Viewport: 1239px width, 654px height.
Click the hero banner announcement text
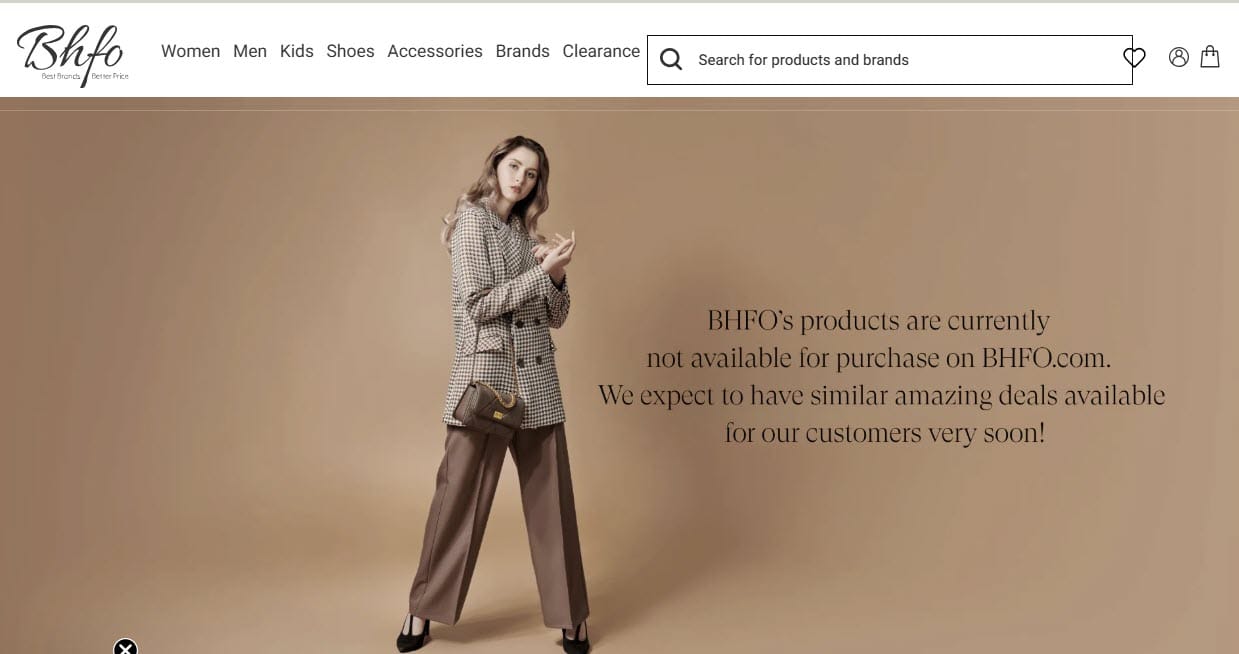[881, 377]
